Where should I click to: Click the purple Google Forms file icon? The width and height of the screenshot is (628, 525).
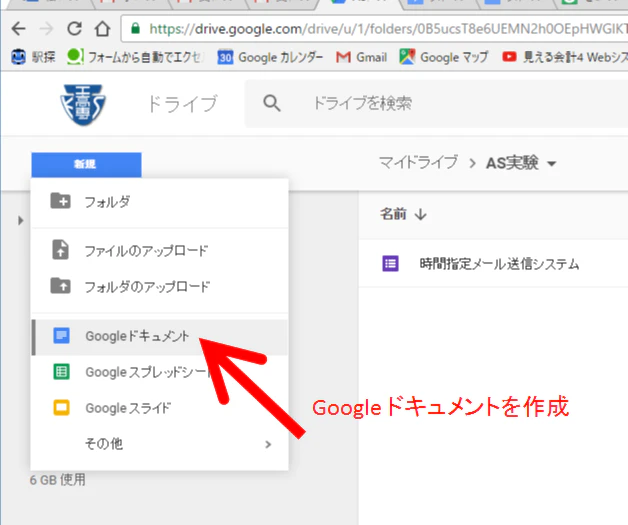390,264
